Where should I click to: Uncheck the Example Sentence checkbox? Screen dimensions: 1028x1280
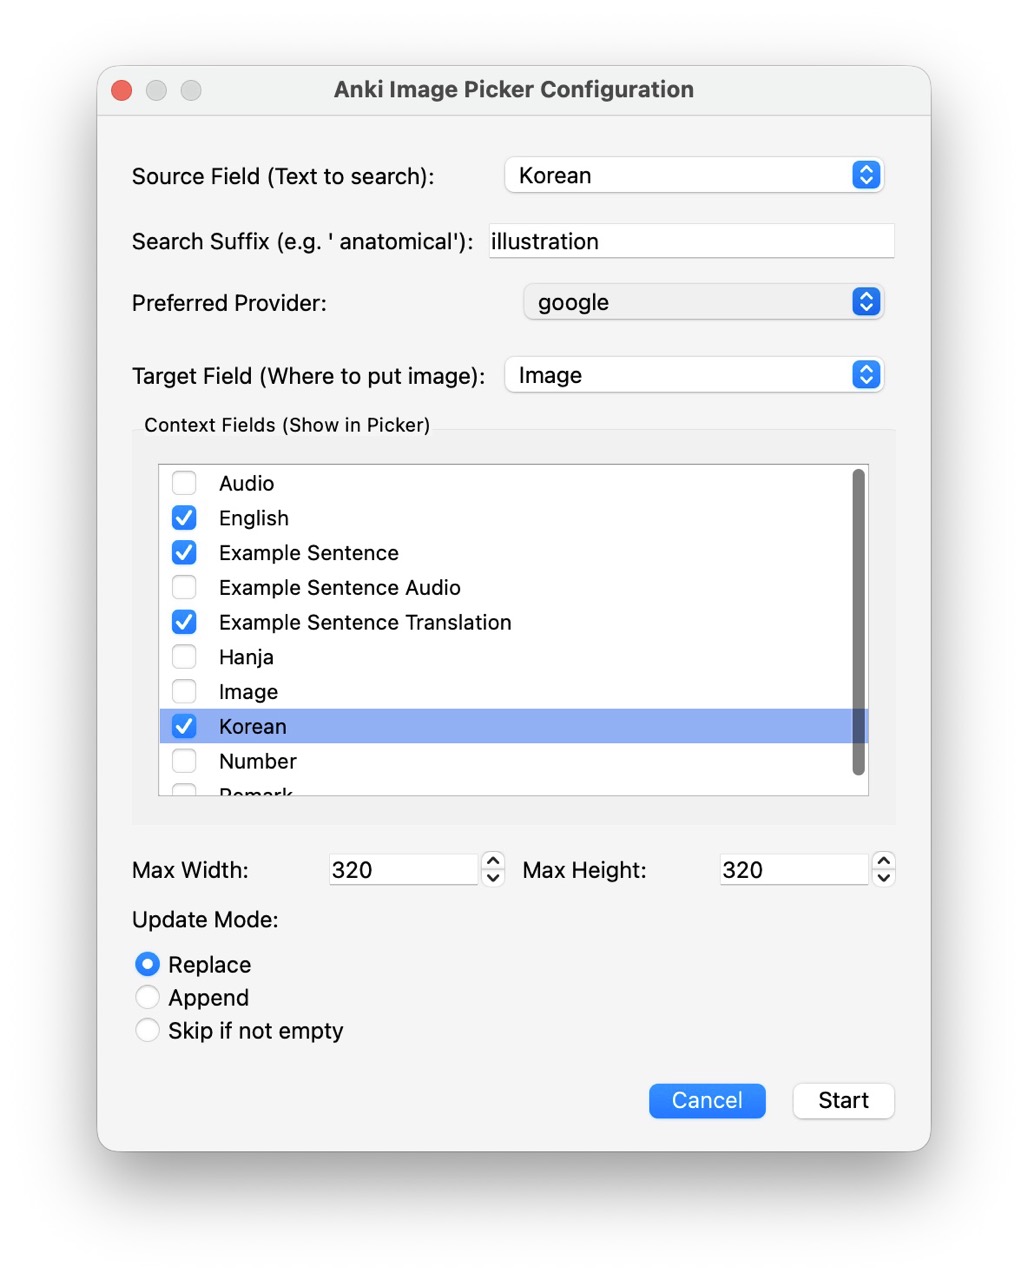[184, 552]
